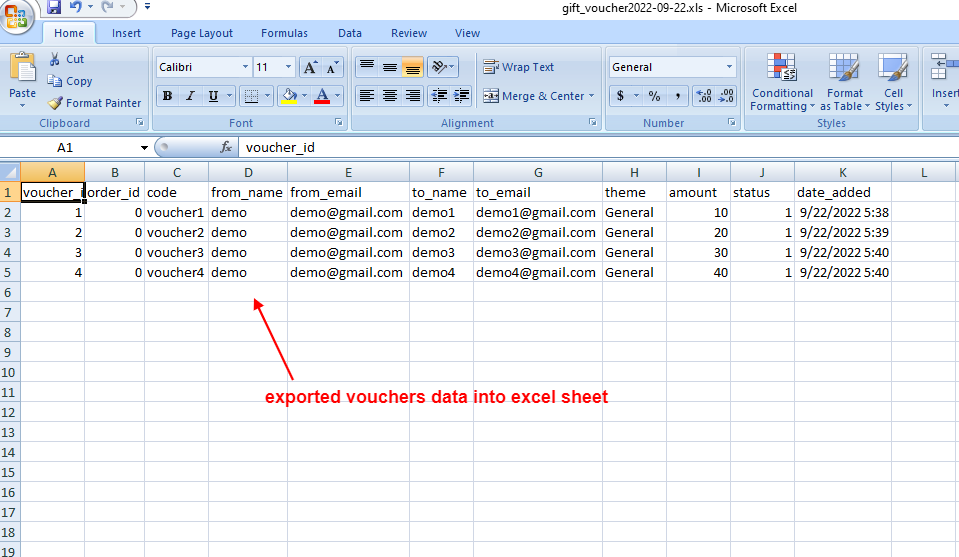Toggle bold formatting
Viewport: 959px width, 557px height.
(167, 96)
